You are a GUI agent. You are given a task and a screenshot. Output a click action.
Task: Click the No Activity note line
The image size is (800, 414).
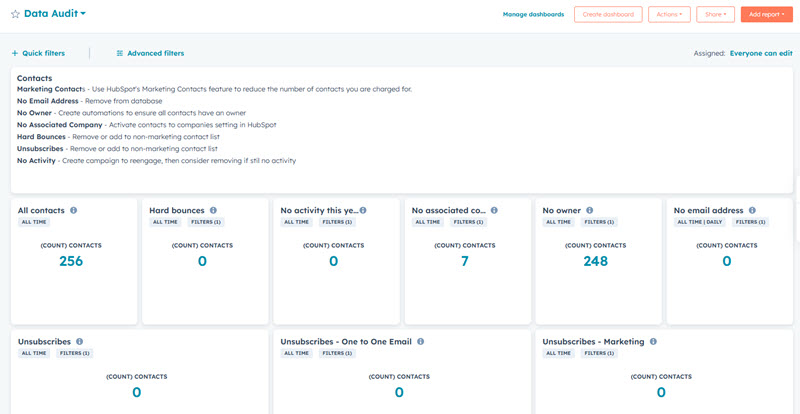pos(156,160)
